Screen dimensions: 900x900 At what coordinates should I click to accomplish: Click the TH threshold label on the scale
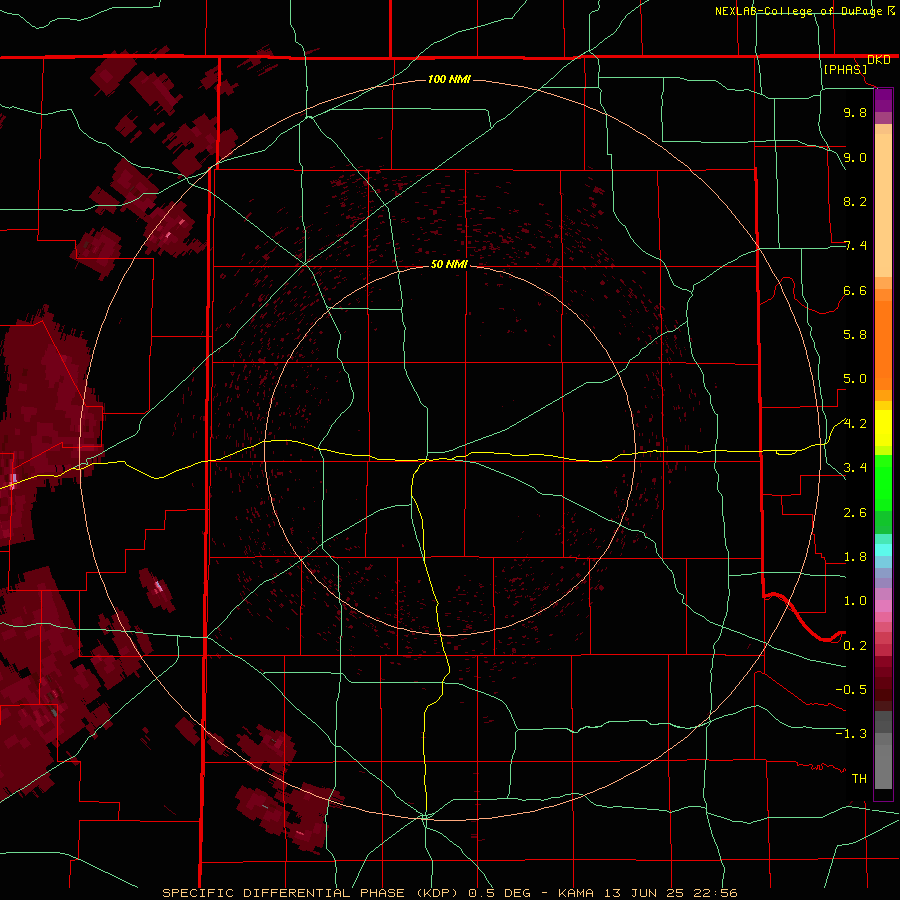[859, 779]
